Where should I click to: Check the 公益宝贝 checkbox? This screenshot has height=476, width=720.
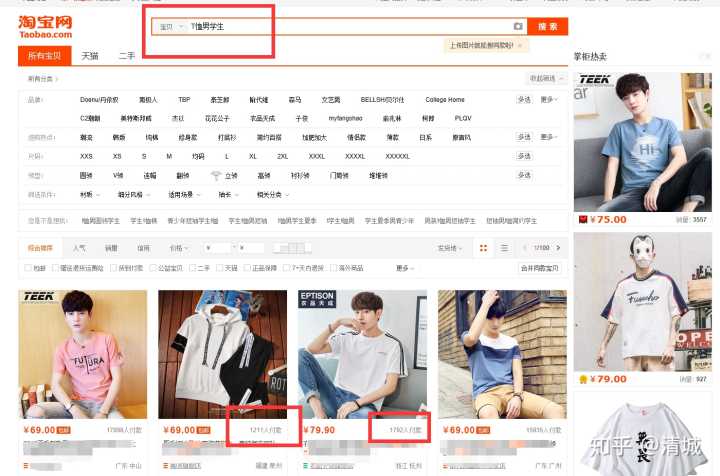[x=153, y=268]
